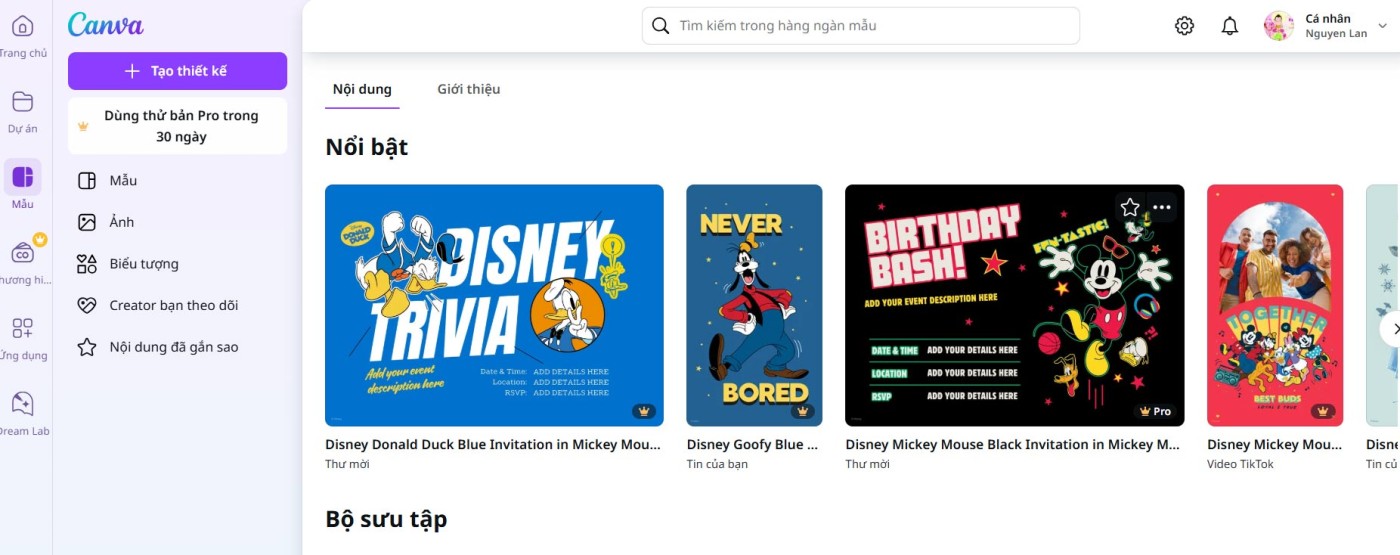Open the Ứng dụng apps icon
This screenshot has width=1400, height=555.
pyautogui.click(x=22, y=329)
